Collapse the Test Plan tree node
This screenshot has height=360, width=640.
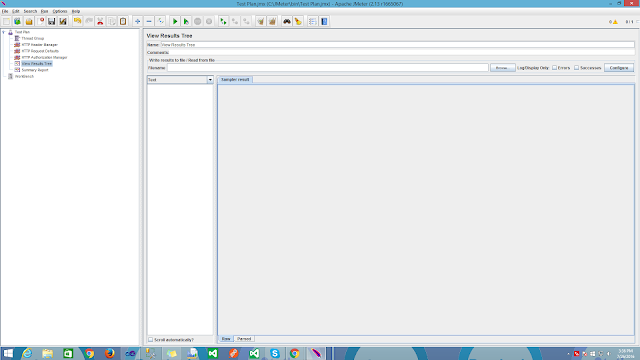(4, 32)
